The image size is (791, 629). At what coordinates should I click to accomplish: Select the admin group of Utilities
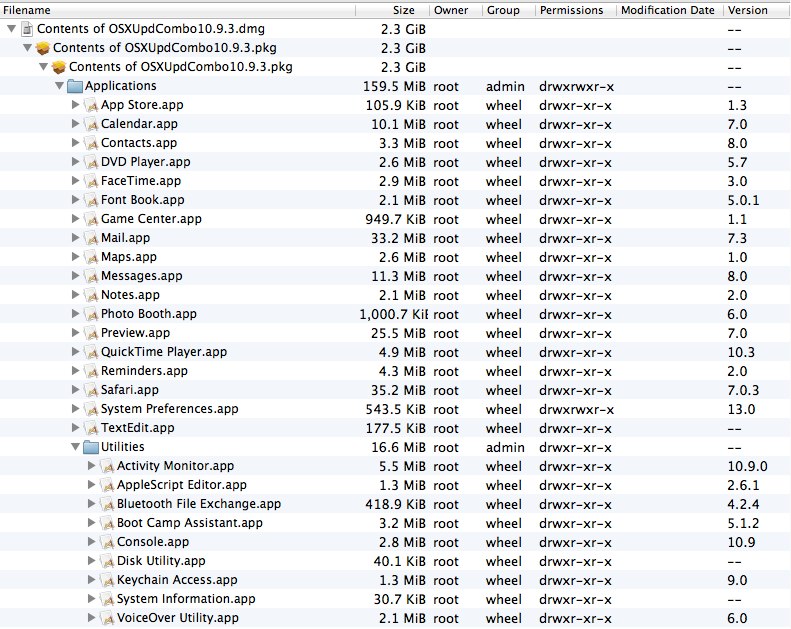505,448
